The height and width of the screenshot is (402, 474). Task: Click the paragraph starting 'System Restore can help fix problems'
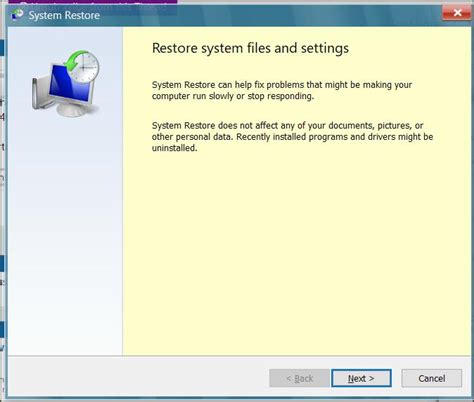click(282, 90)
